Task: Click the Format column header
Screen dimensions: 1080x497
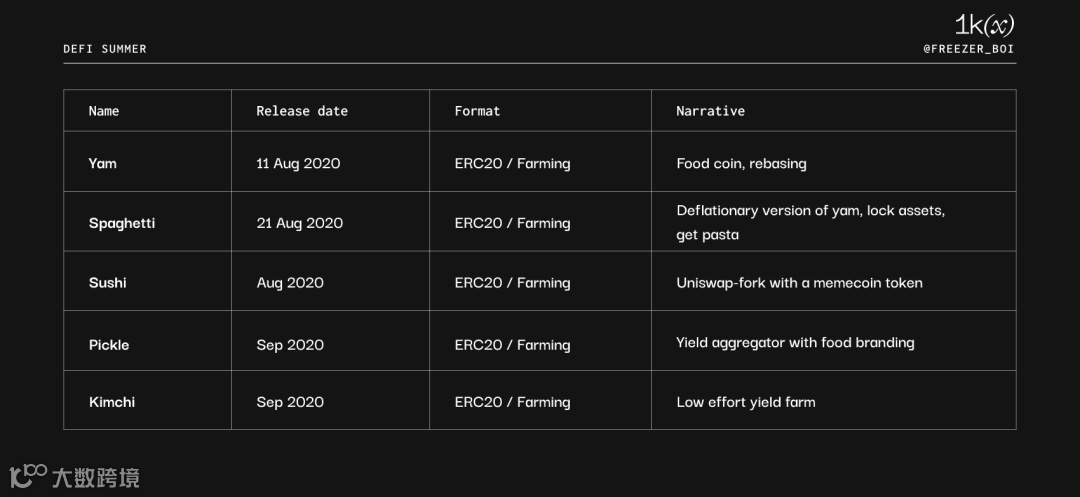Action: click(x=477, y=111)
